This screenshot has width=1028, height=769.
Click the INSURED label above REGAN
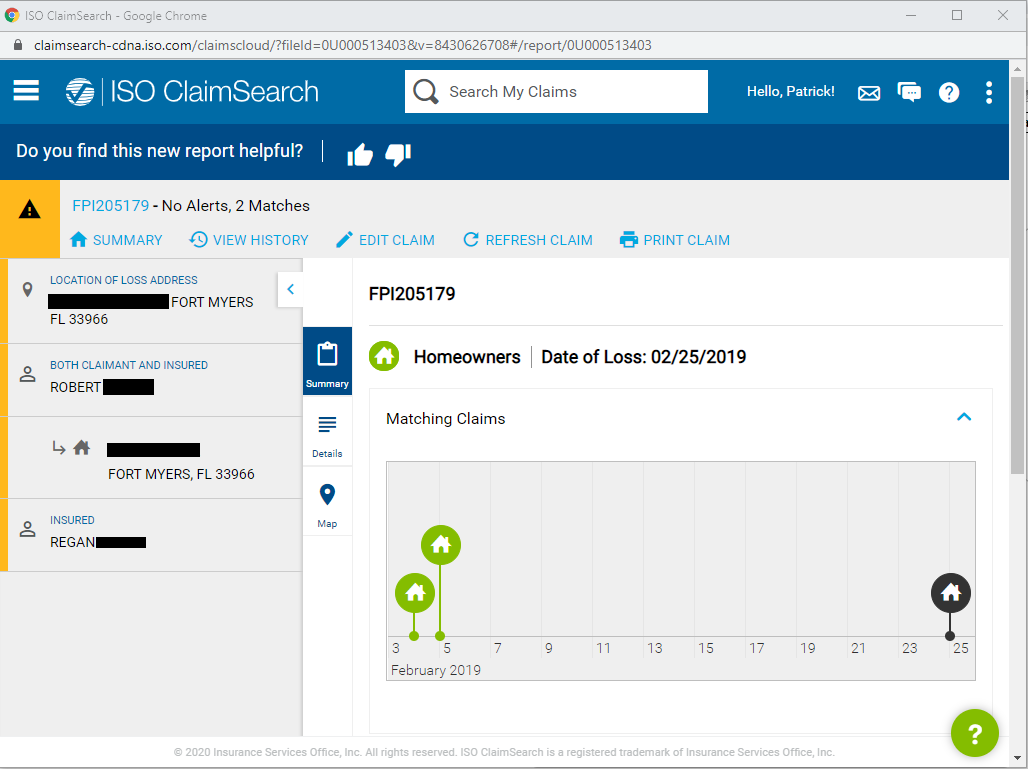coord(72,520)
